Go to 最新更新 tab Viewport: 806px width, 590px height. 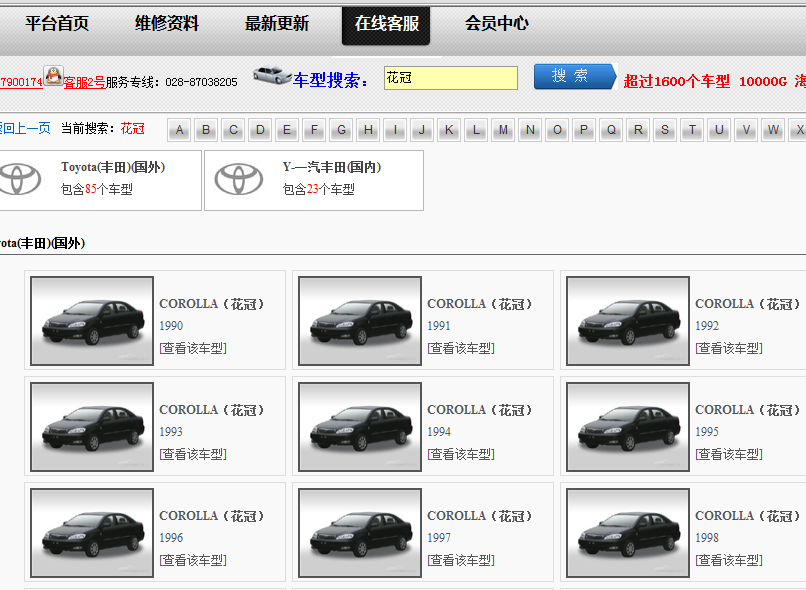click(x=277, y=23)
